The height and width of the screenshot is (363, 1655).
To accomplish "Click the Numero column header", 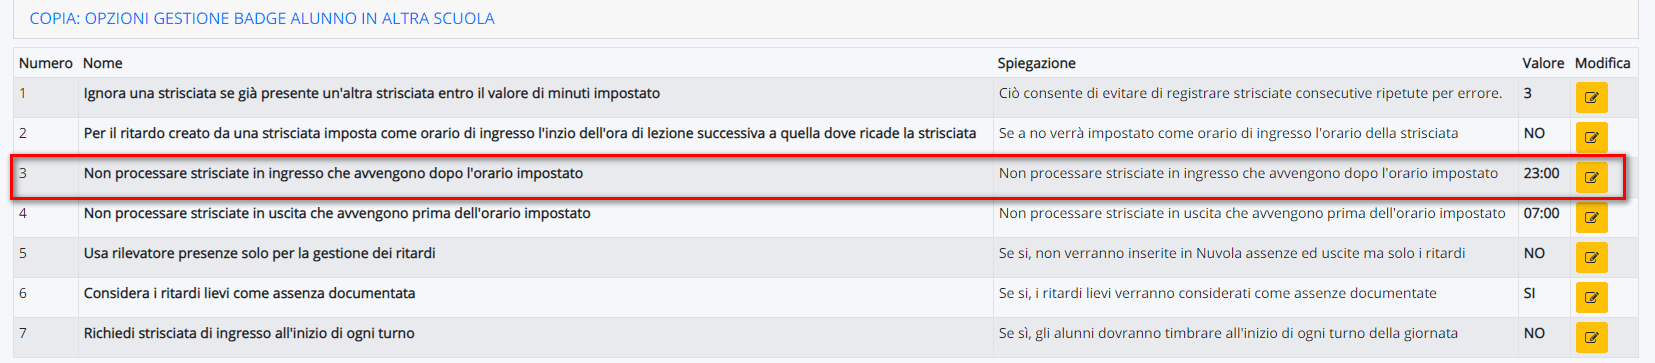I will coord(46,63).
